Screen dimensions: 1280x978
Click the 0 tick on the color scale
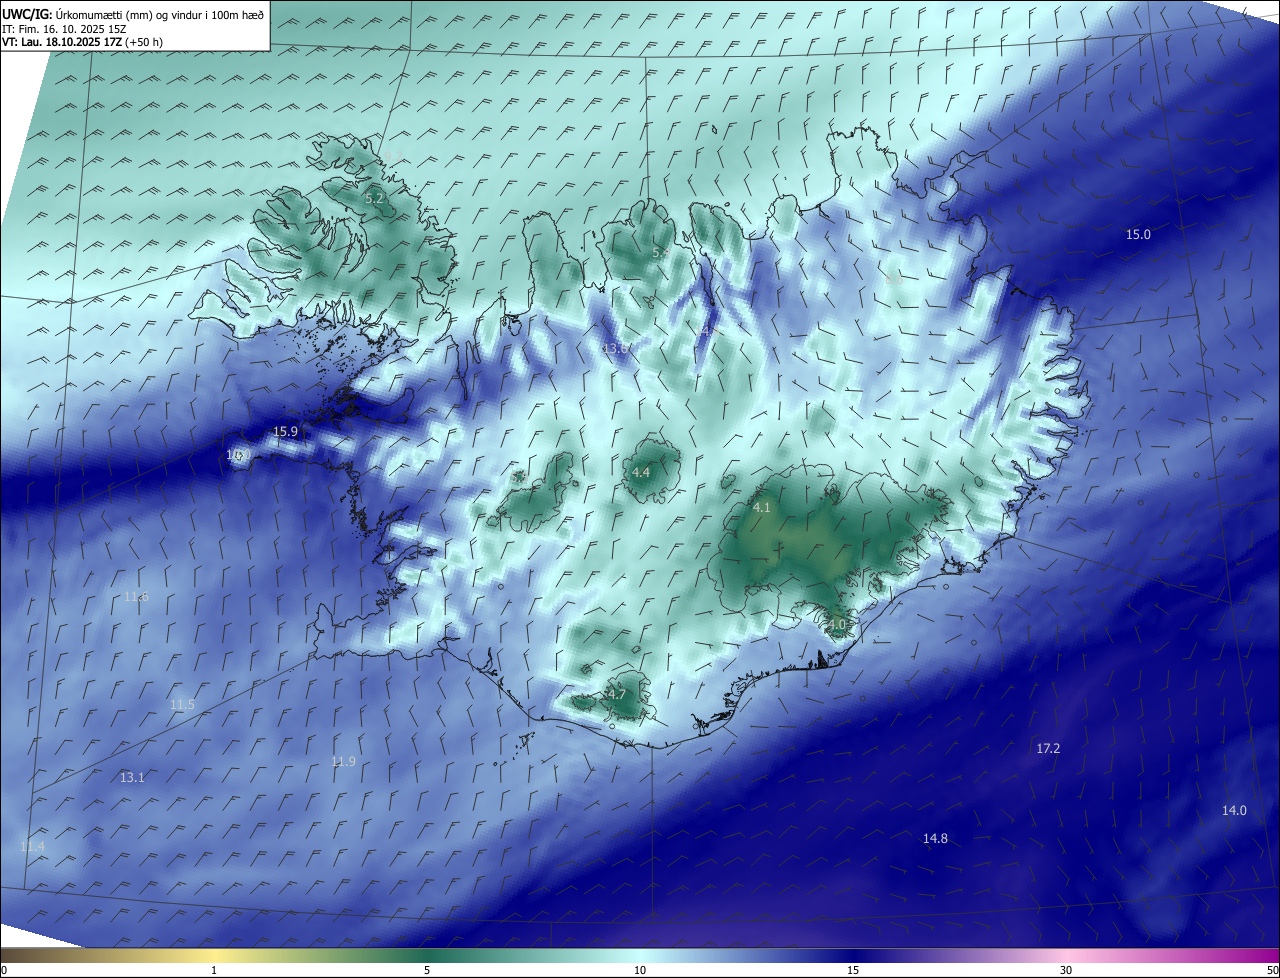click(x=4, y=970)
